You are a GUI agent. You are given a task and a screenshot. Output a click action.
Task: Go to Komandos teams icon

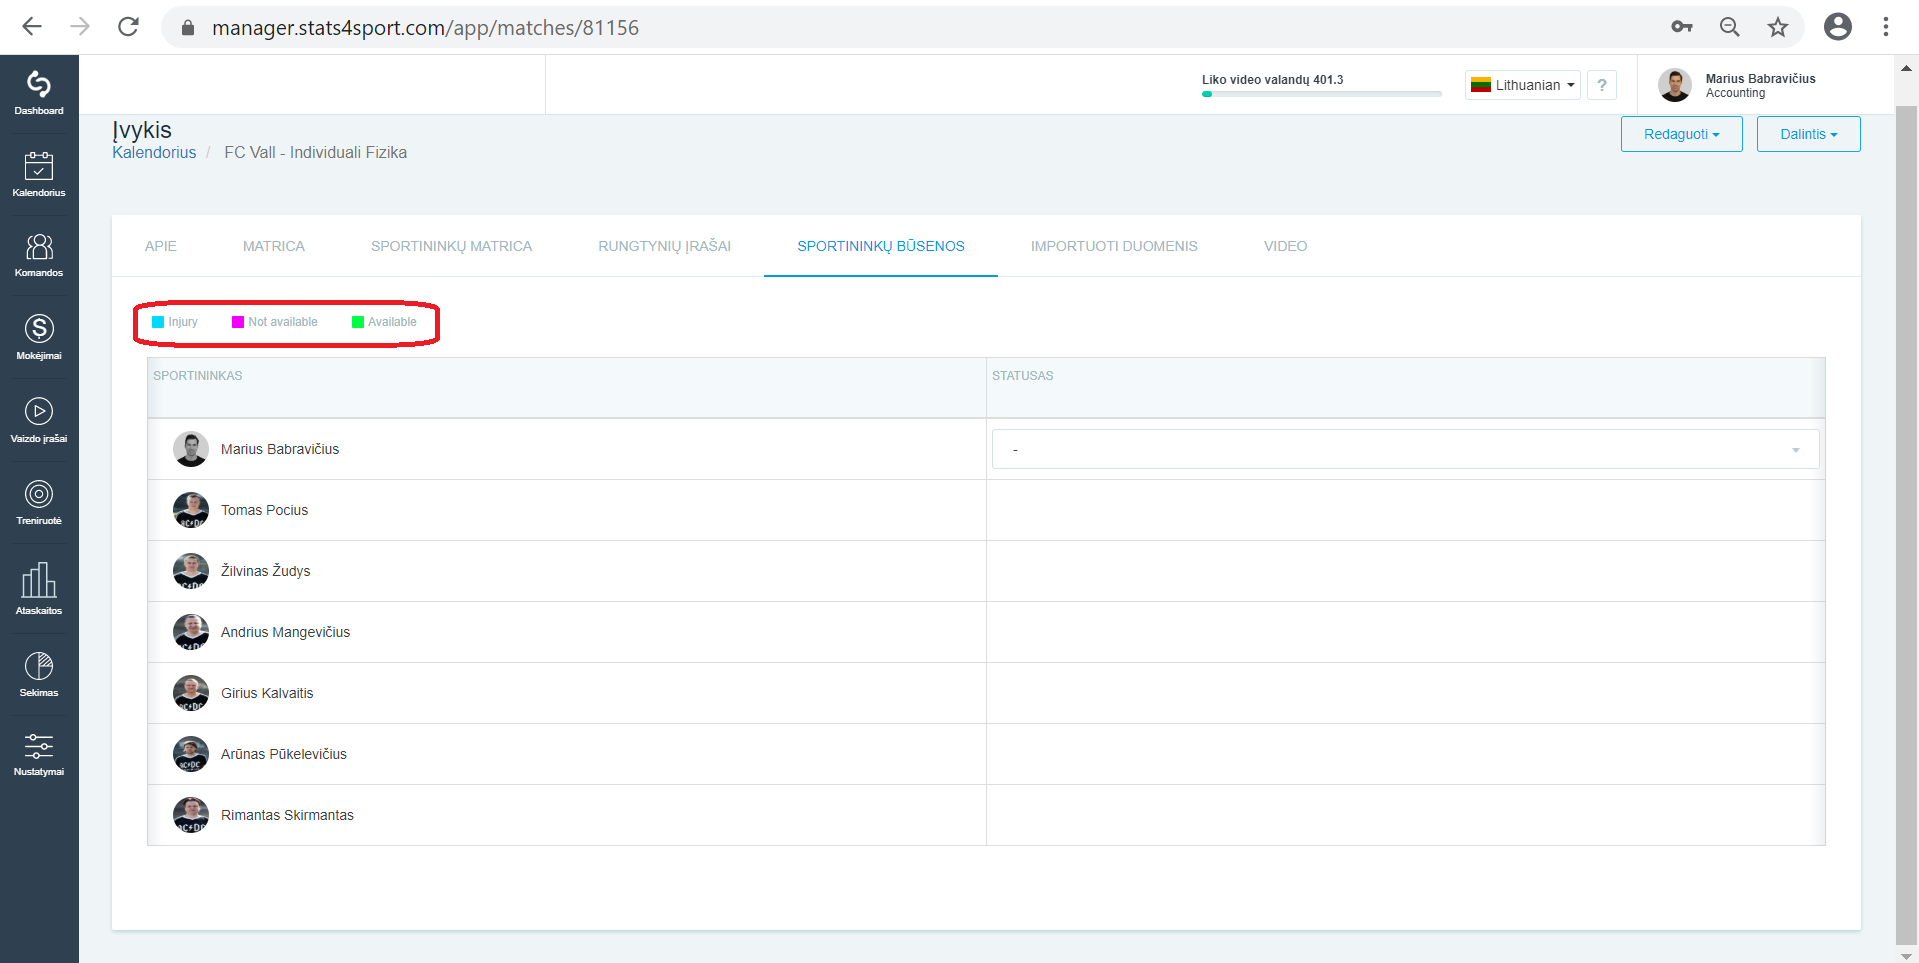tap(39, 247)
